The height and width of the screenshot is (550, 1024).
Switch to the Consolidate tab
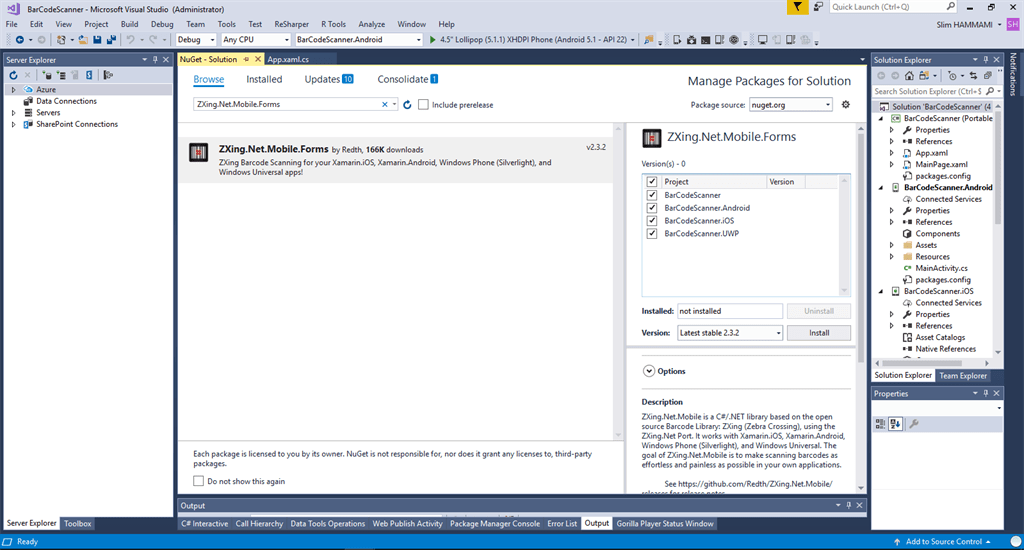(408, 80)
